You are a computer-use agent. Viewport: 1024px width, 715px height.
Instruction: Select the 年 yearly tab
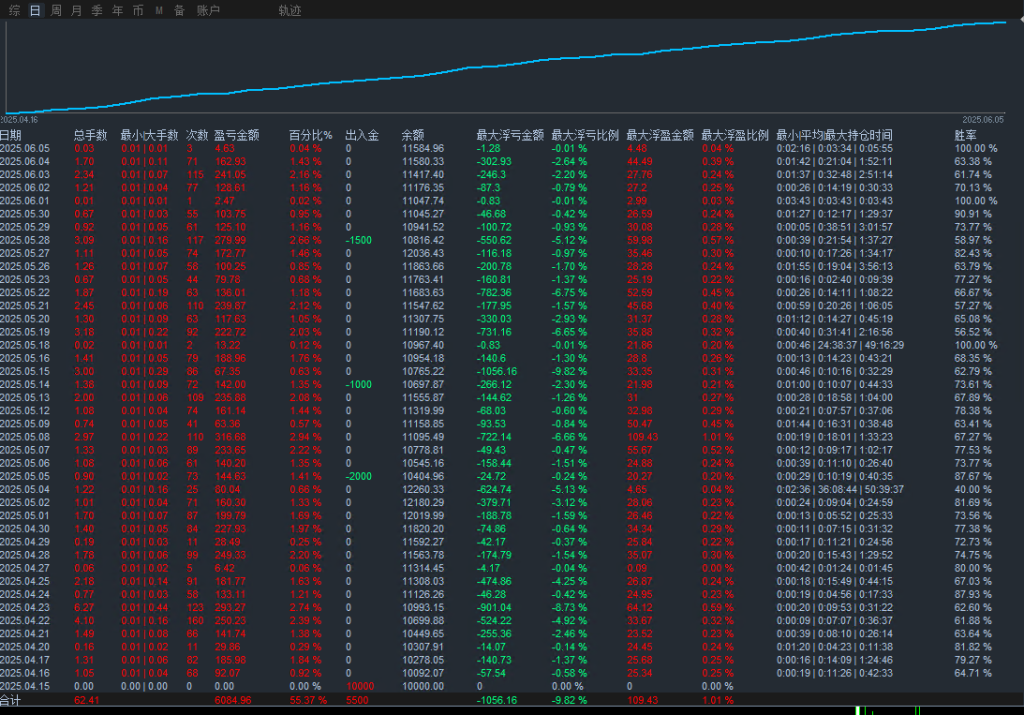point(117,10)
